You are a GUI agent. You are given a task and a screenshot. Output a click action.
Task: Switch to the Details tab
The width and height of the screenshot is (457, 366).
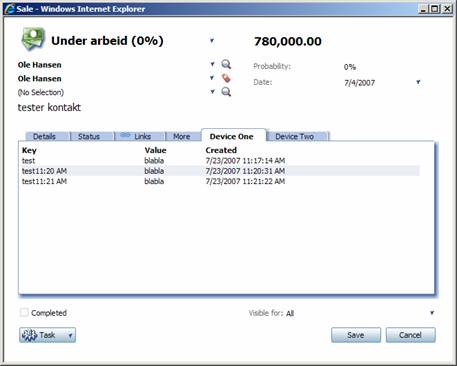point(44,136)
